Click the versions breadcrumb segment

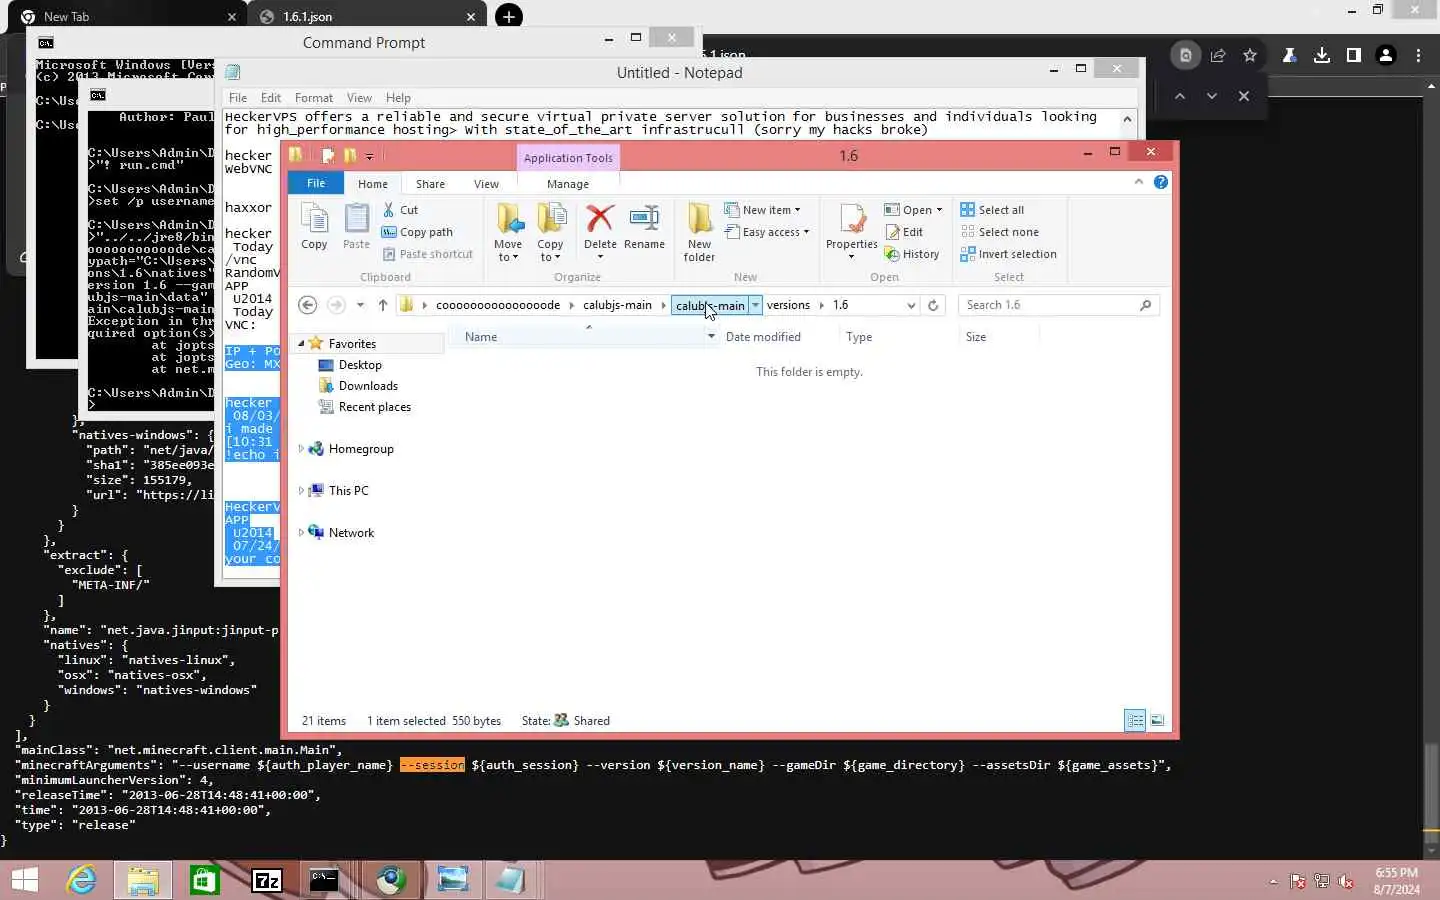click(x=788, y=305)
